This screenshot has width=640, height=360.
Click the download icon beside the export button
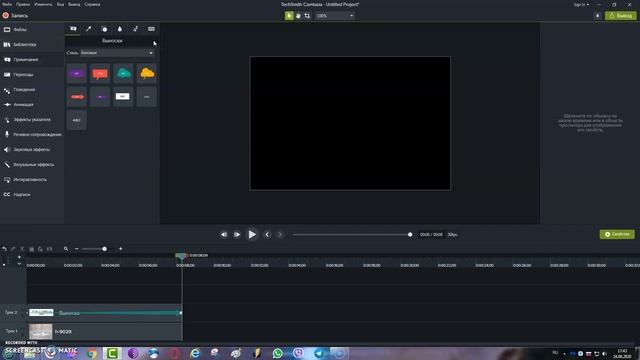tap(598, 16)
